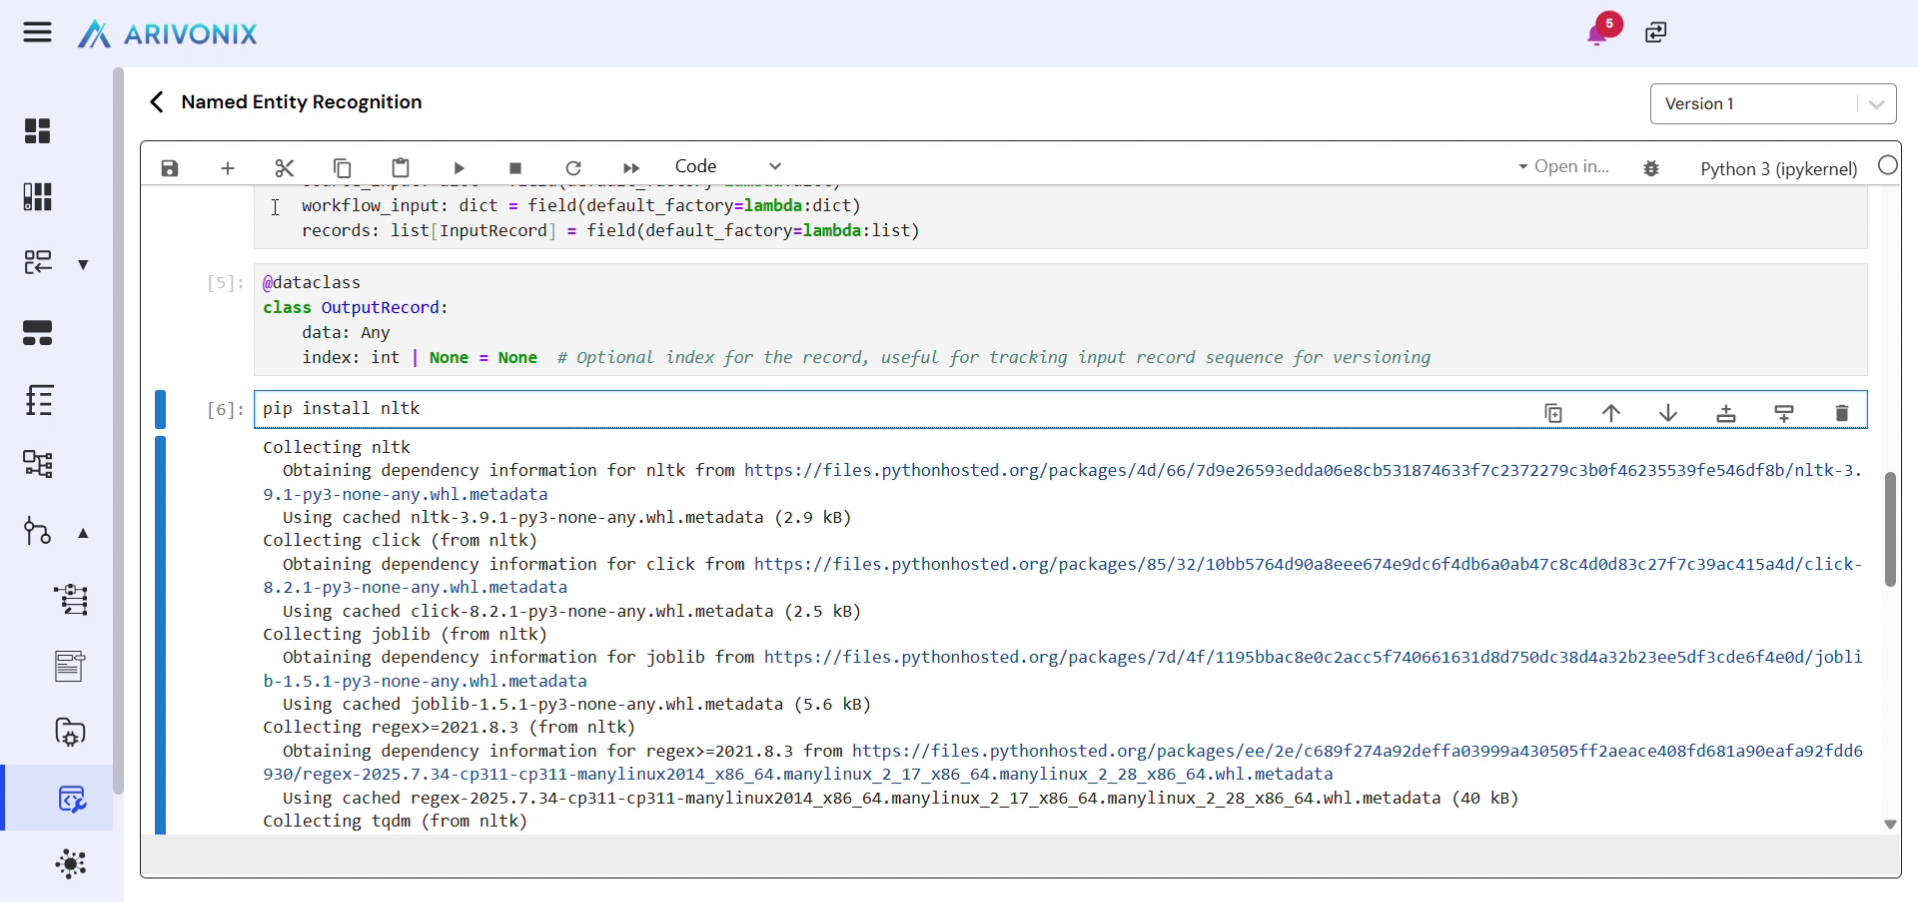Viewport: 1918px width, 902px height.
Task: Restart the kernel with the refresh icon
Action: click(573, 168)
